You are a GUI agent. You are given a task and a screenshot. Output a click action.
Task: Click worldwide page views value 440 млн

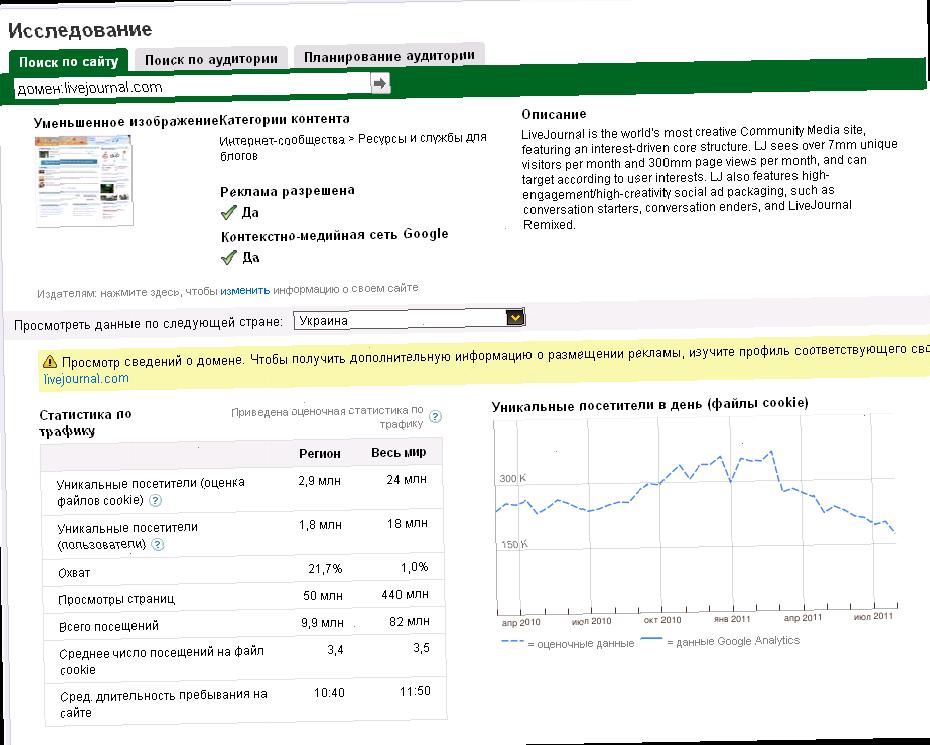click(x=405, y=594)
